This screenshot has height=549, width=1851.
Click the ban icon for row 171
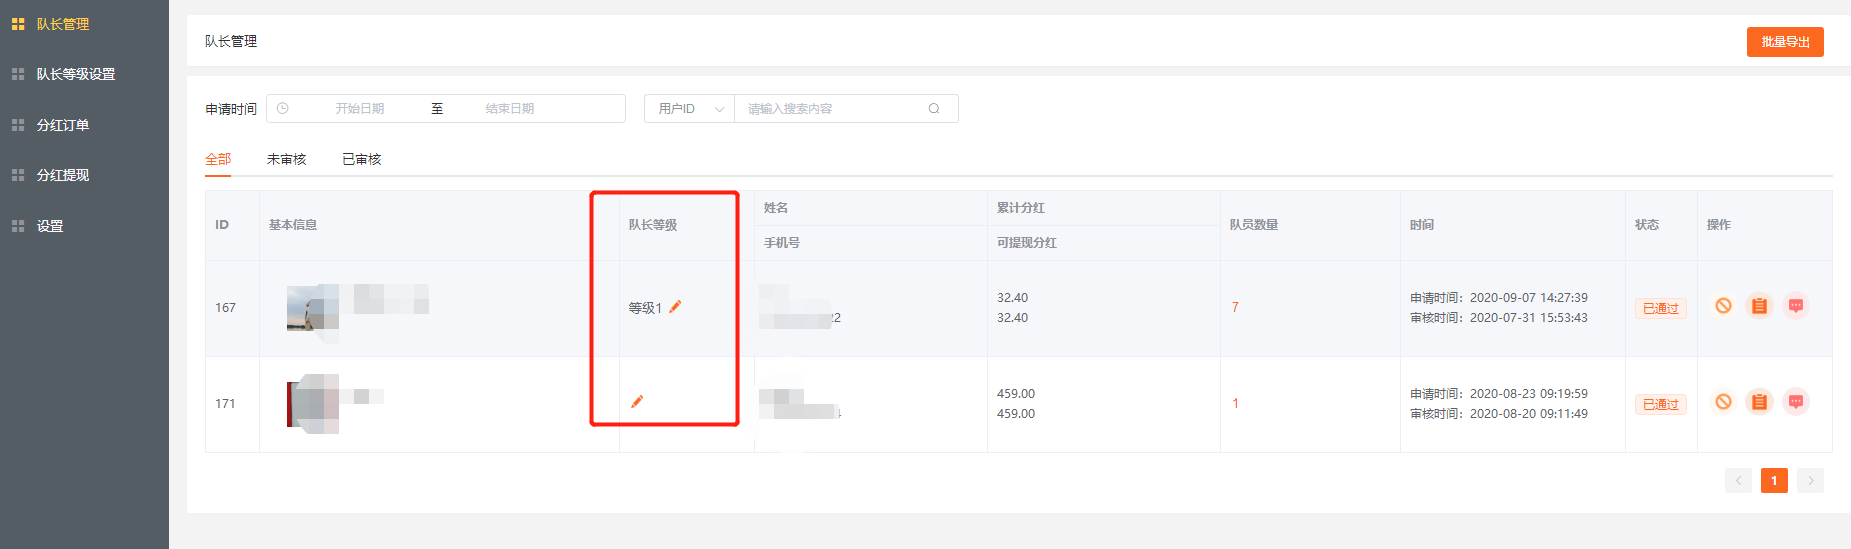pos(1723,402)
